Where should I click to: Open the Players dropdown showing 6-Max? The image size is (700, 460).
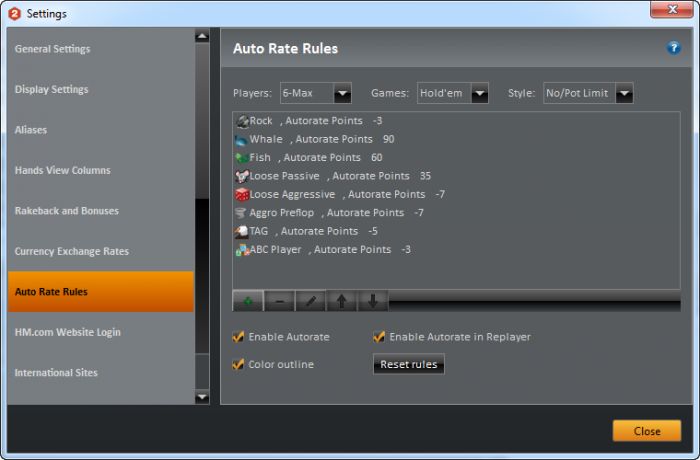click(316, 93)
